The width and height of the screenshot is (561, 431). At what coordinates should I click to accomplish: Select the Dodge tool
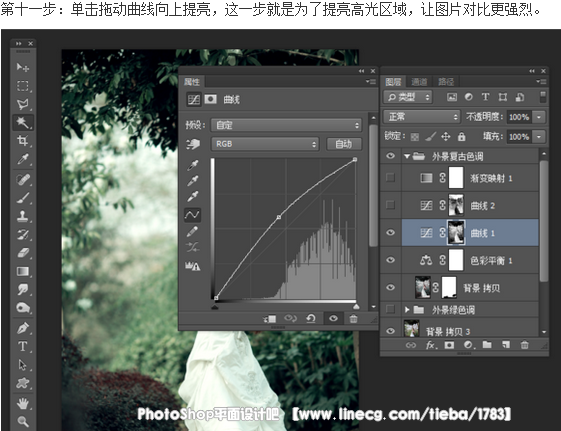[x=23, y=308]
